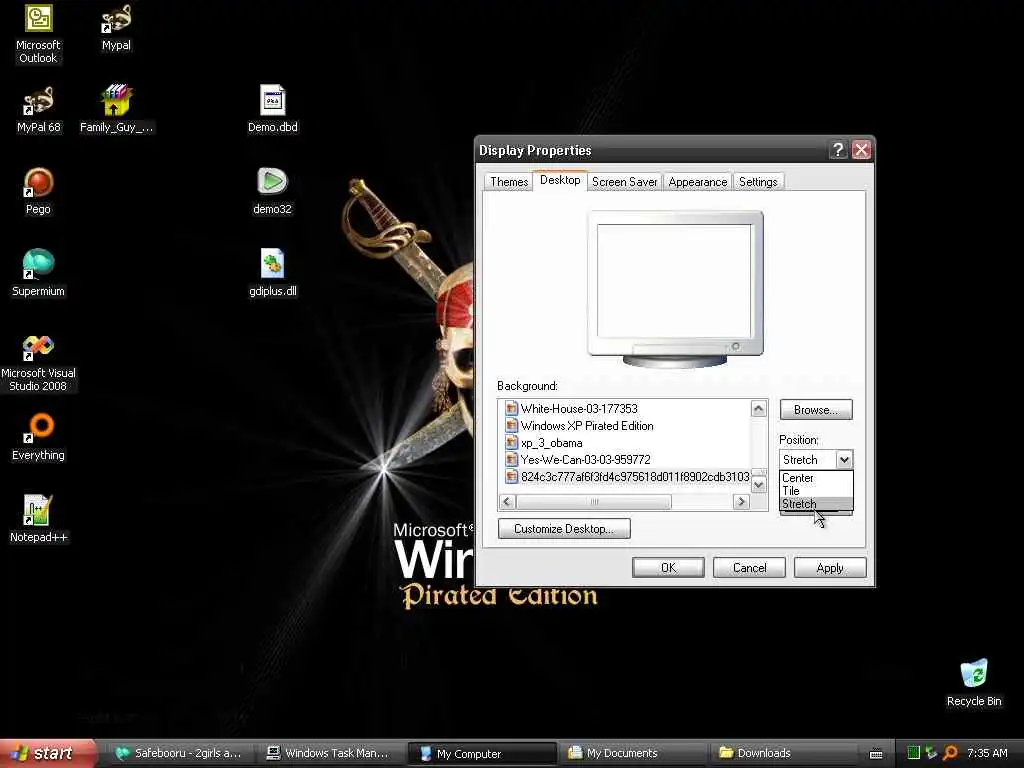Image resolution: width=1024 pixels, height=768 pixels.
Task: Click the green CPU monitor tray icon
Action: coord(914,753)
